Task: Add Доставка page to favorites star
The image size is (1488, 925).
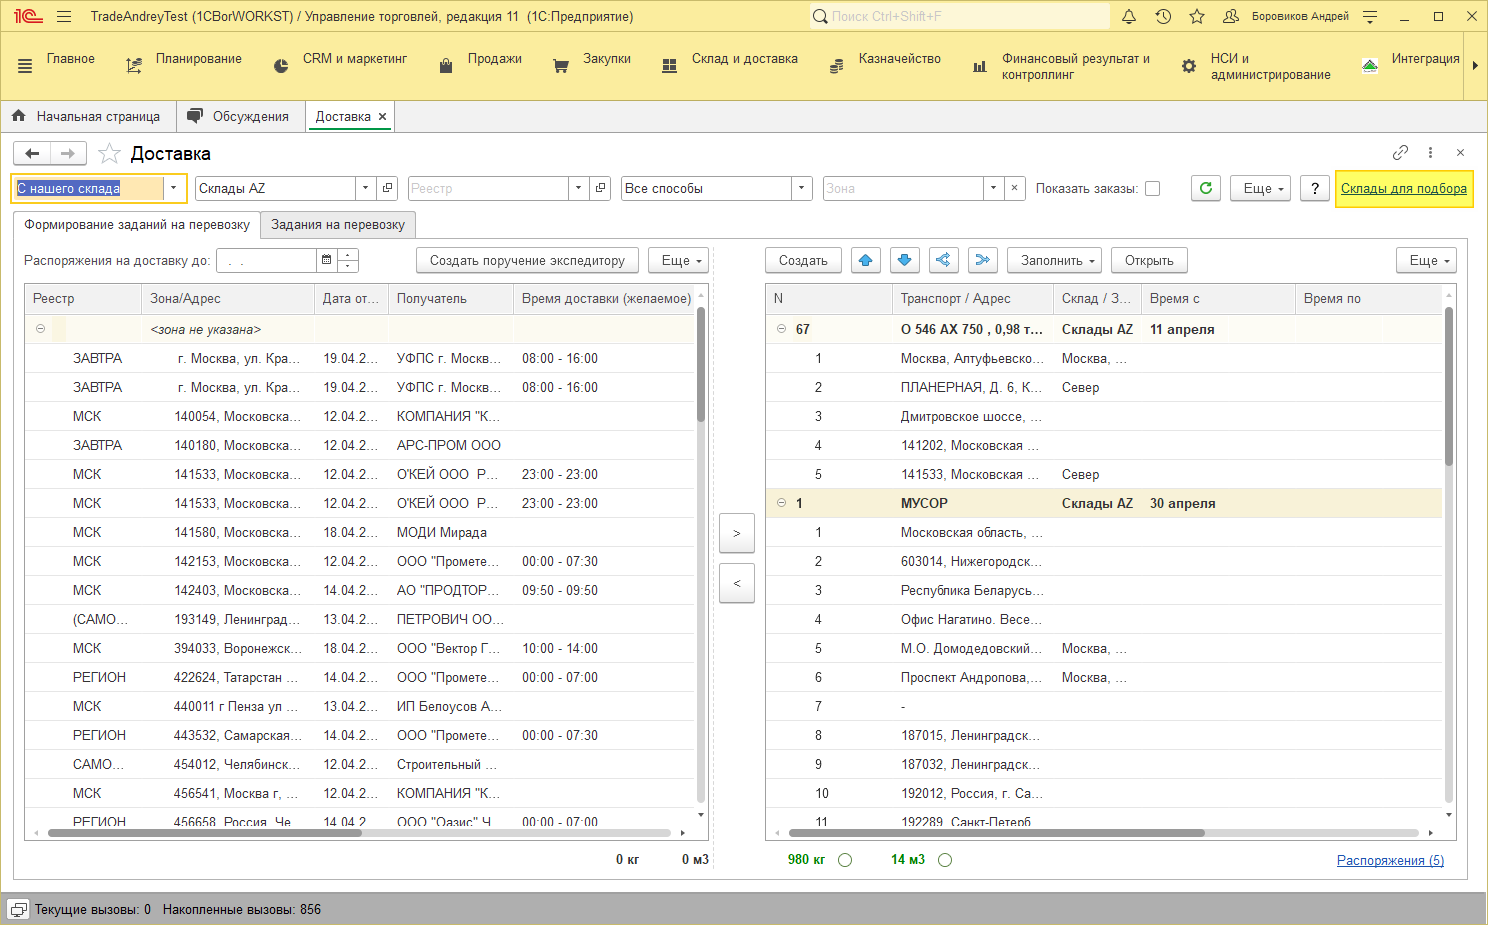Action: (110, 154)
